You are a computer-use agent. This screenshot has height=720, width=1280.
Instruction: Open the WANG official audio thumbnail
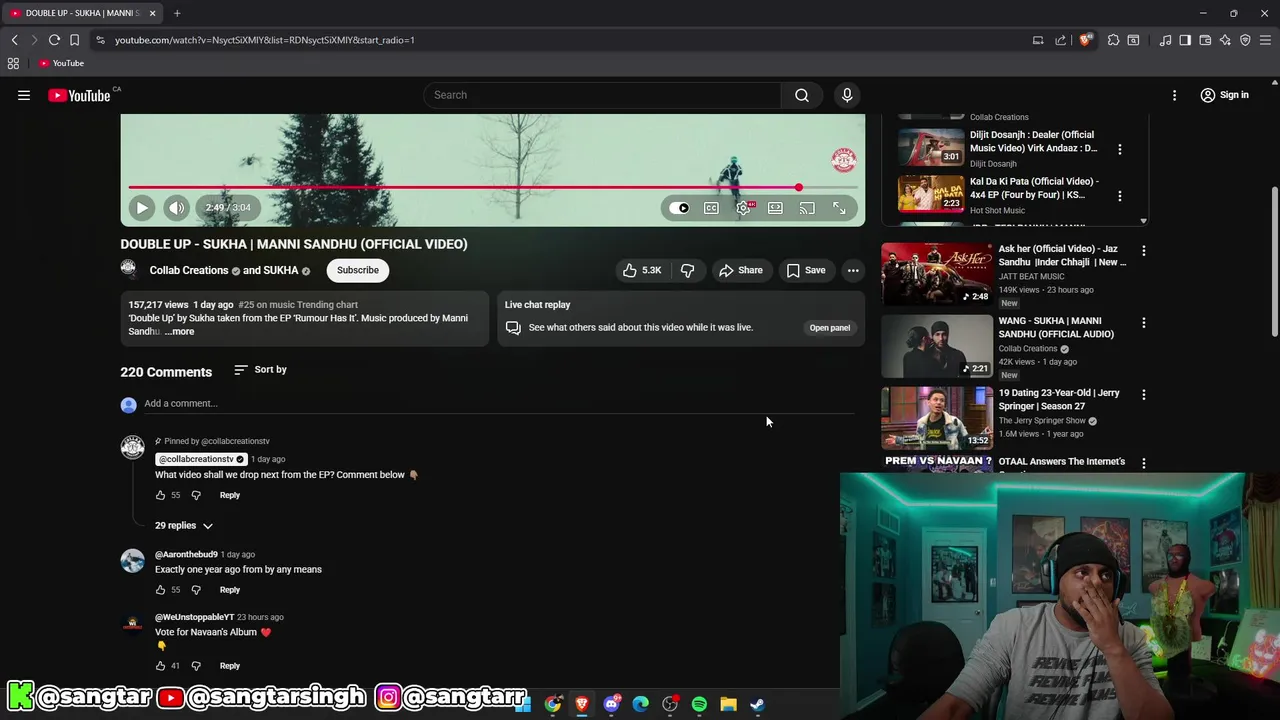click(937, 345)
